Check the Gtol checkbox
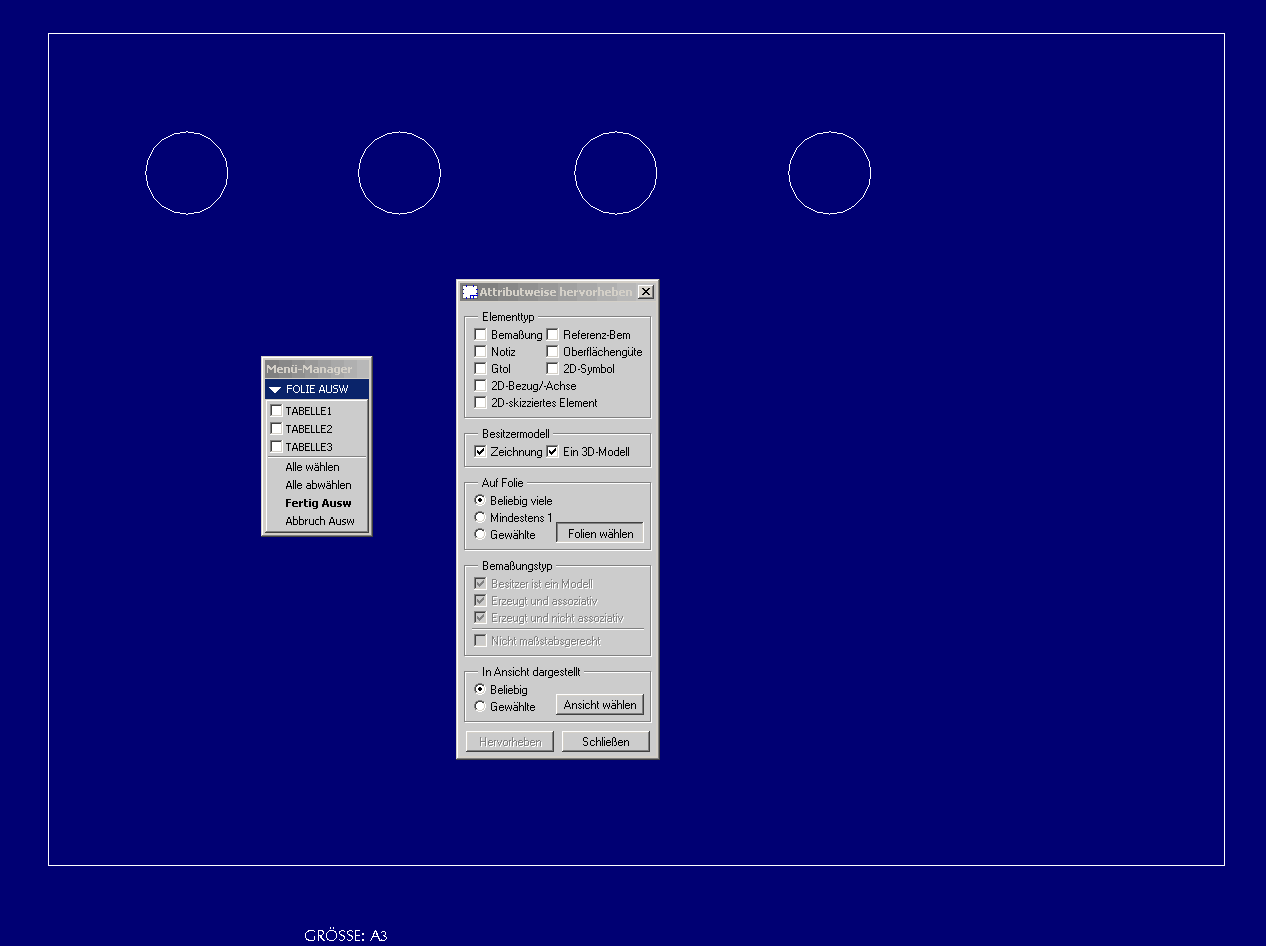This screenshot has width=1266, height=946. (x=481, y=369)
